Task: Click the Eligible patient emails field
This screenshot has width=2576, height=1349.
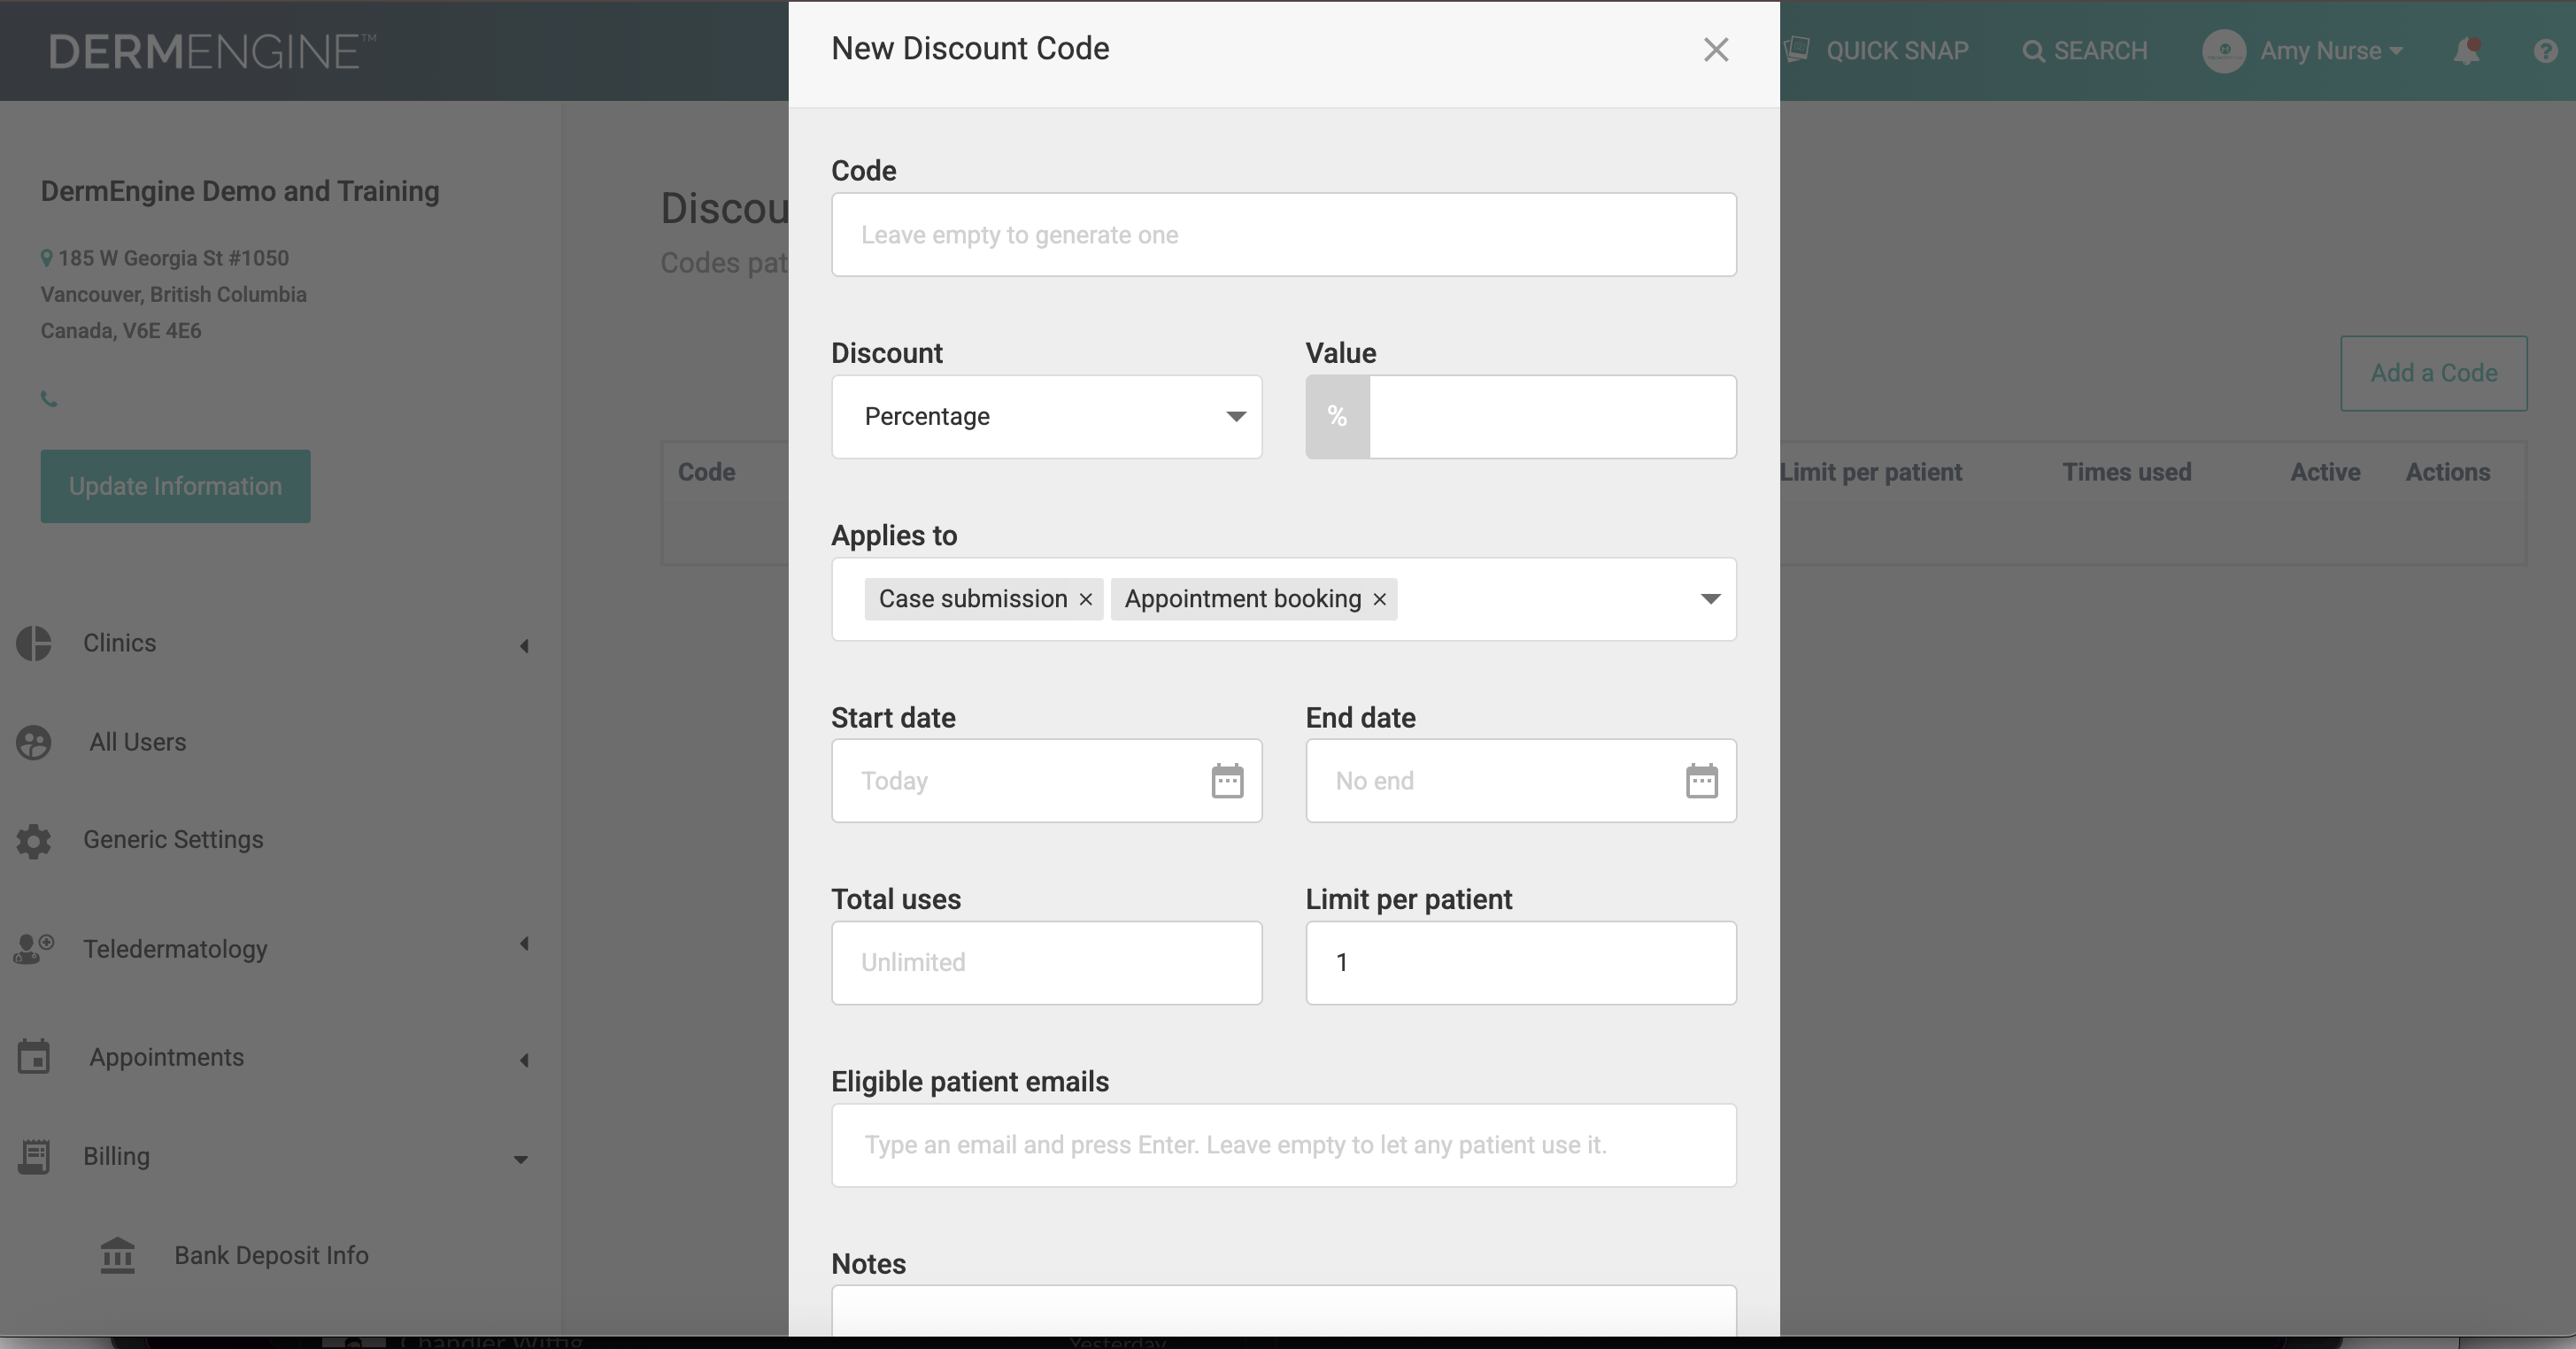Action: coord(1283,1145)
